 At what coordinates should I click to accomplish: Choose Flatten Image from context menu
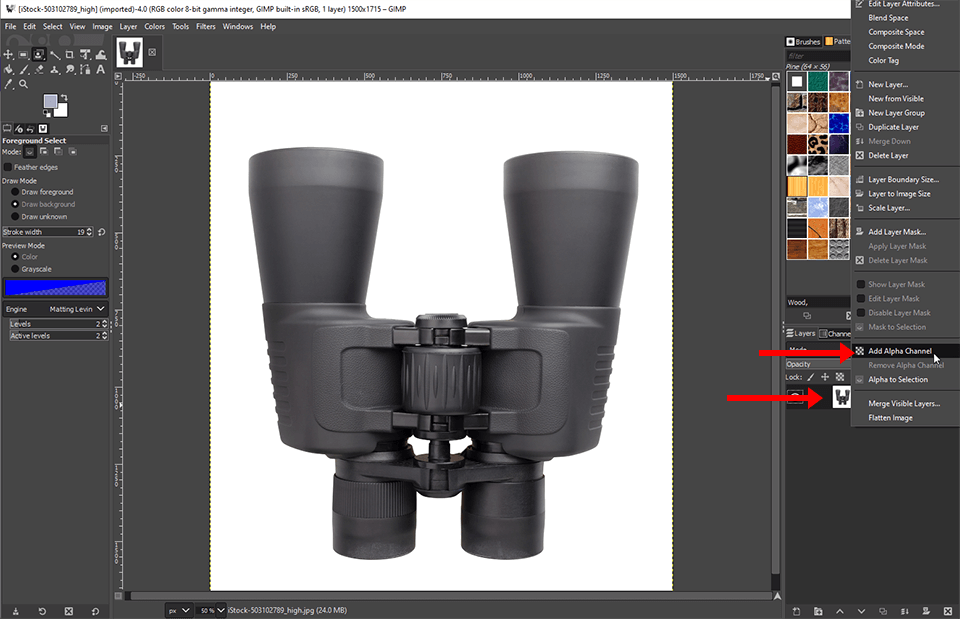(890, 418)
